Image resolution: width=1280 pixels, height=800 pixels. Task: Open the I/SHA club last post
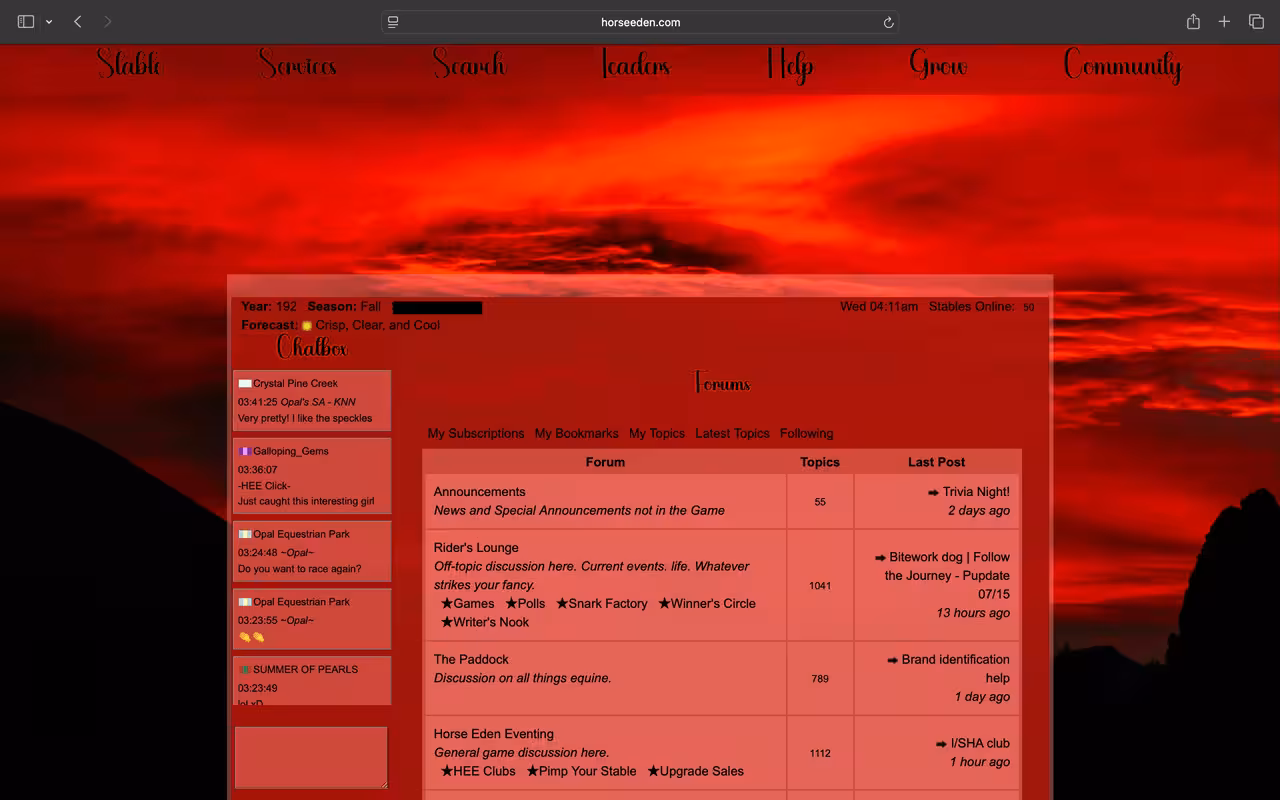click(x=980, y=744)
